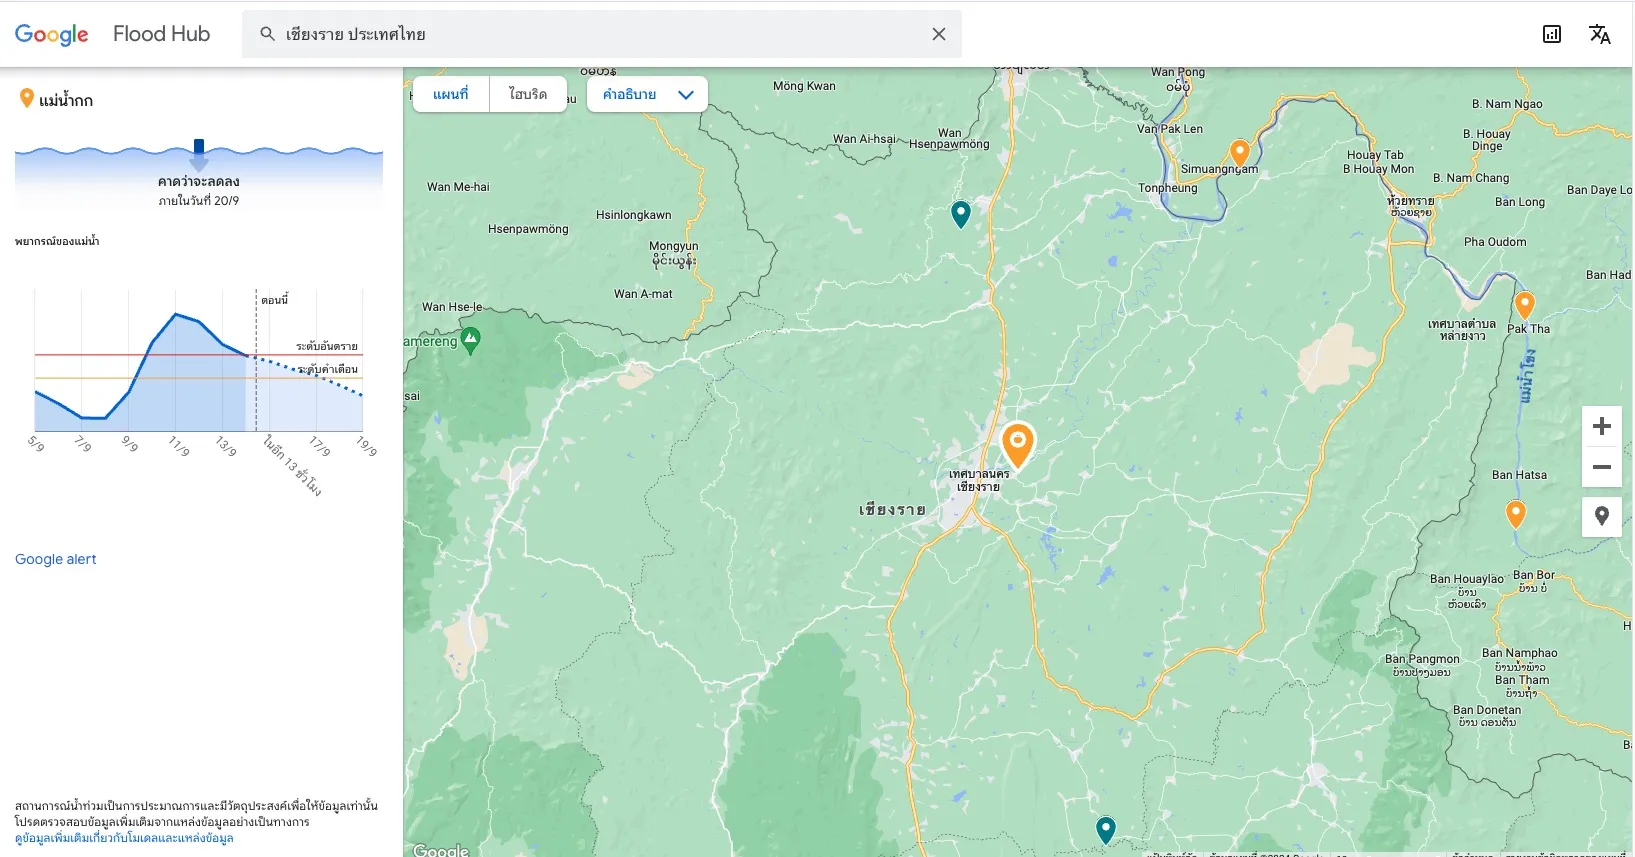Click the green park icon near amereng
This screenshot has width=1635, height=857.
(471, 341)
